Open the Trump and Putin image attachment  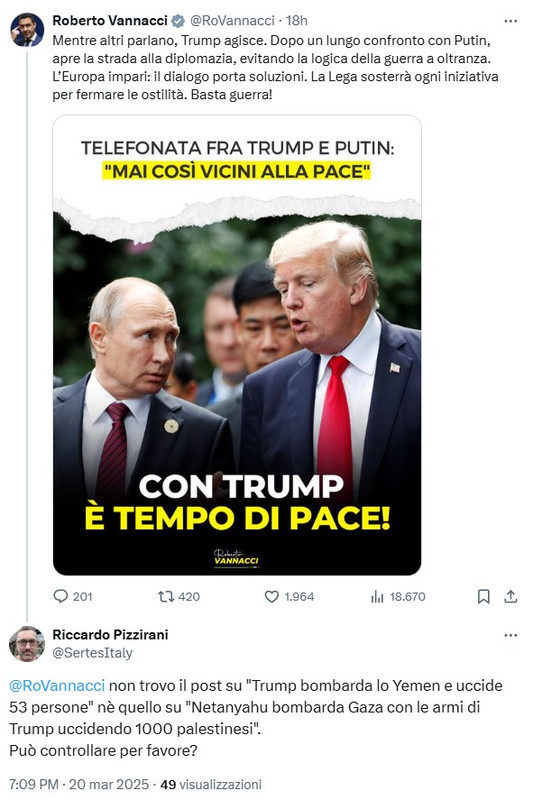click(x=237, y=345)
